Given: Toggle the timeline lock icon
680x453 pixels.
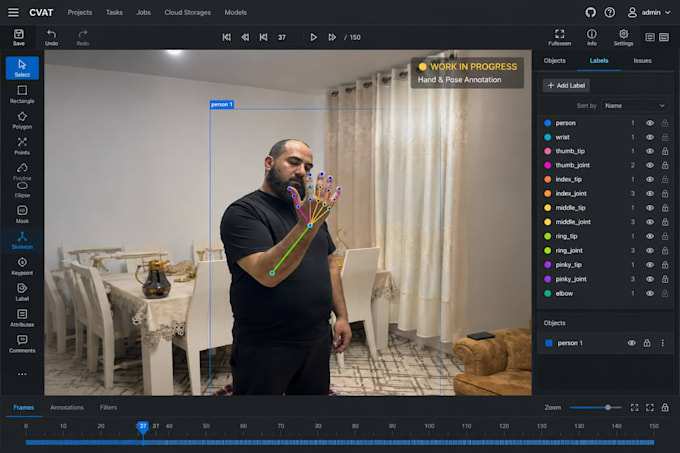Looking at the screenshot, I should click(665, 407).
